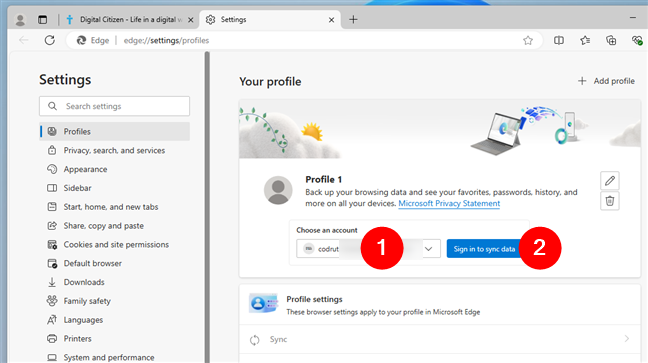648x363 pixels.
Task: Switch to the Digital Citizen tab
Action: [x=129, y=19]
